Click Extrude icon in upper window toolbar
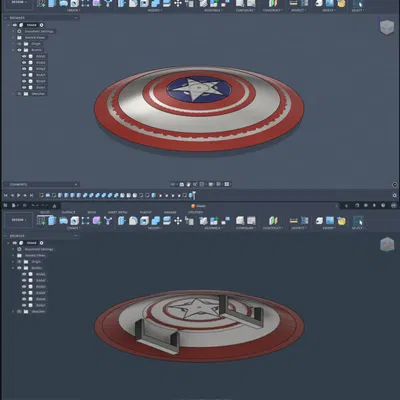This screenshot has height=400, width=400. pos(52,3)
